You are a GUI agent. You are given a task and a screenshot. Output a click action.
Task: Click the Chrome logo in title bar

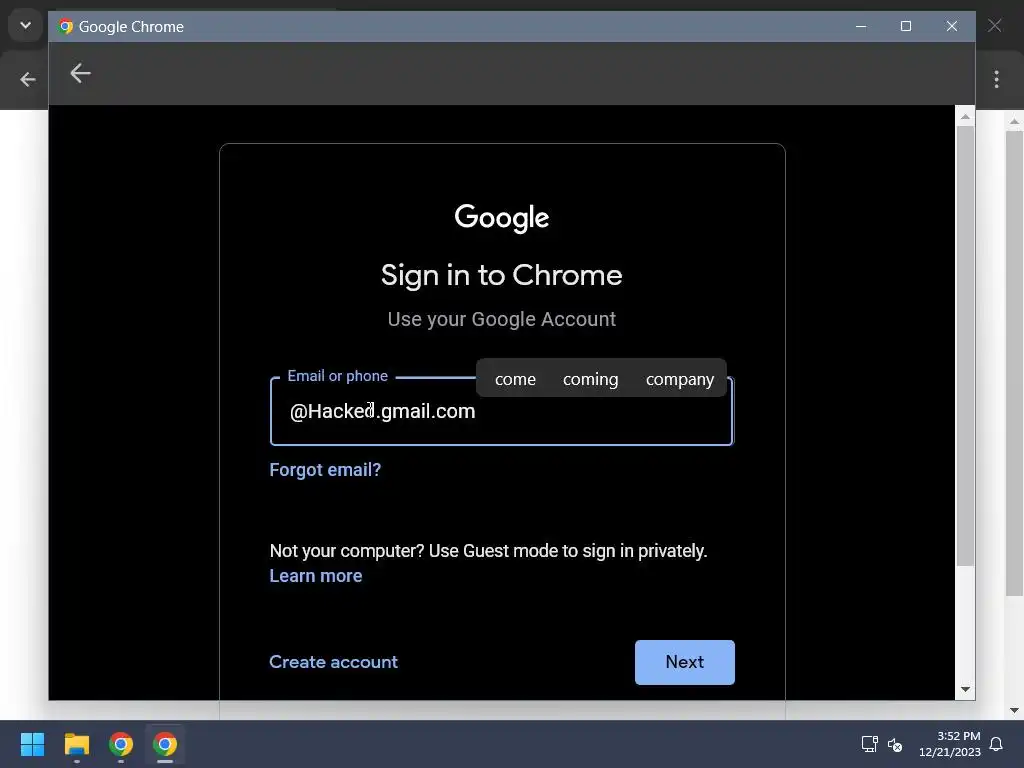tap(65, 26)
